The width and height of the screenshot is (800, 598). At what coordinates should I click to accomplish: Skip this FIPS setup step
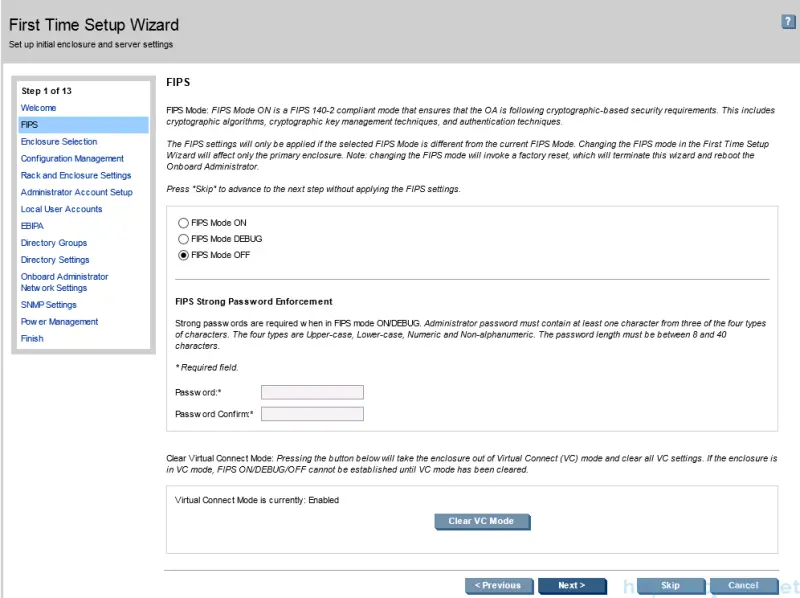click(x=670, y=585)
